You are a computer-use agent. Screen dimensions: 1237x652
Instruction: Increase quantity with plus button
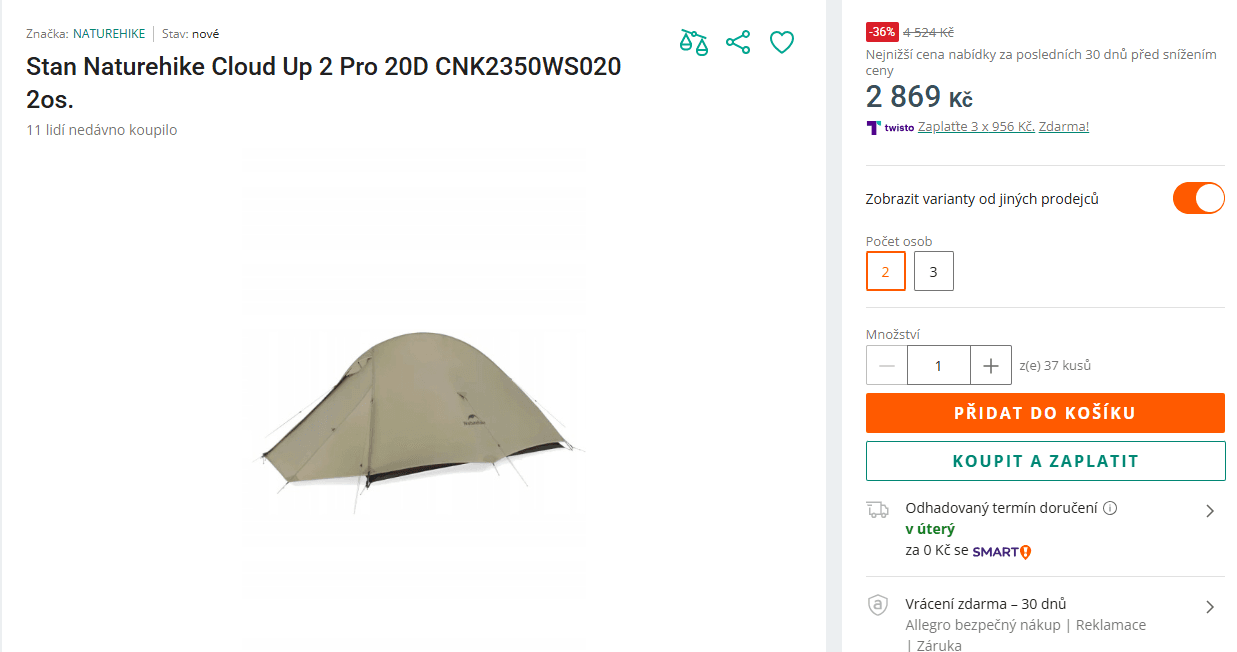(990, 364)
